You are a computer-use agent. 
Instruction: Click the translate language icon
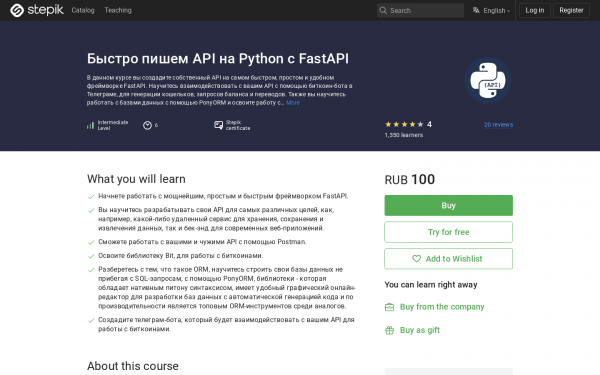click(x=476, y=10)
